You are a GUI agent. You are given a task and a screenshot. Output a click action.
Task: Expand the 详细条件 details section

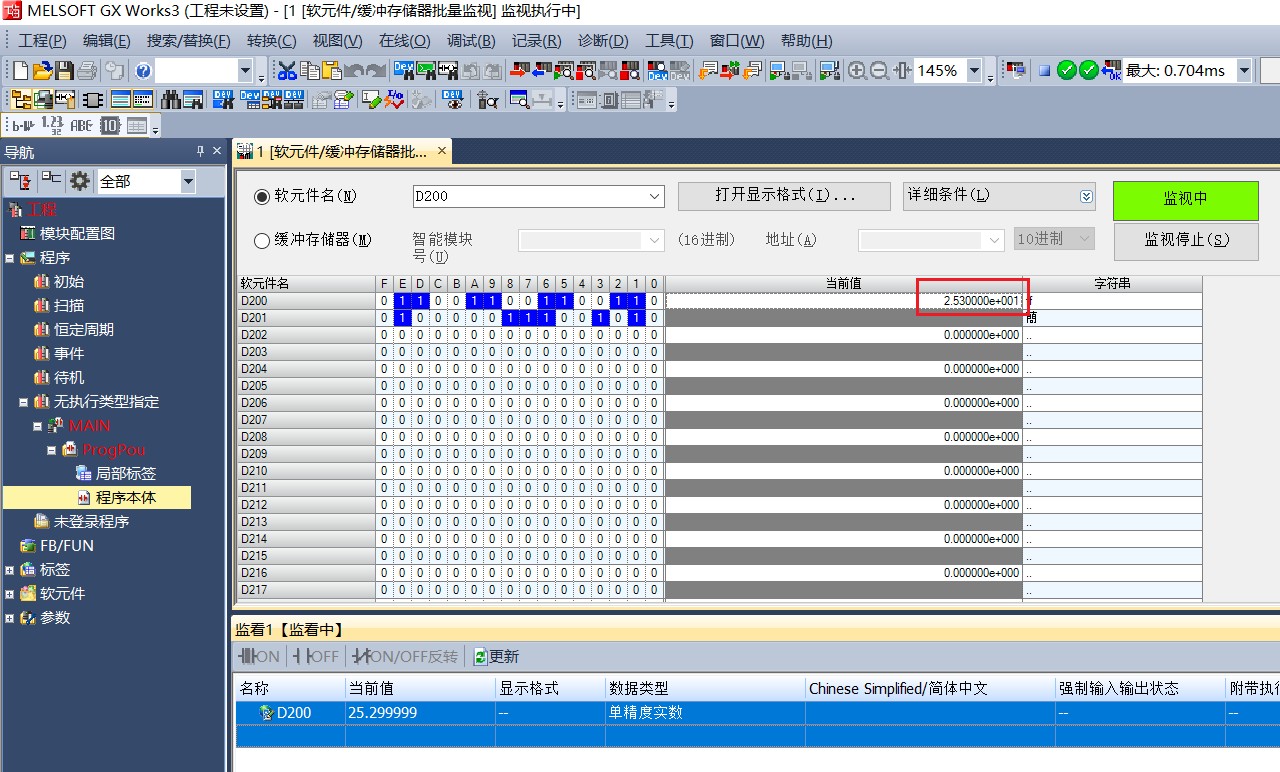pos(1087,196)
